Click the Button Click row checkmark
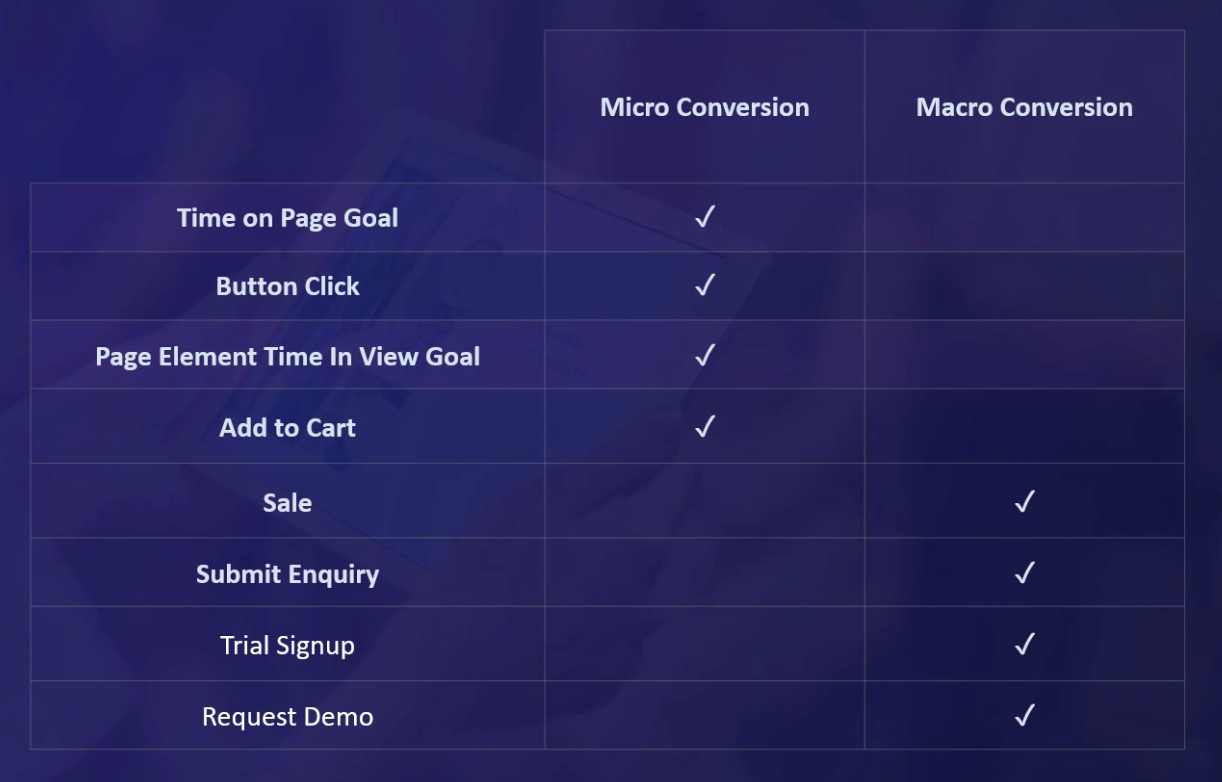The image size is (1222, 782). point(705,286)
